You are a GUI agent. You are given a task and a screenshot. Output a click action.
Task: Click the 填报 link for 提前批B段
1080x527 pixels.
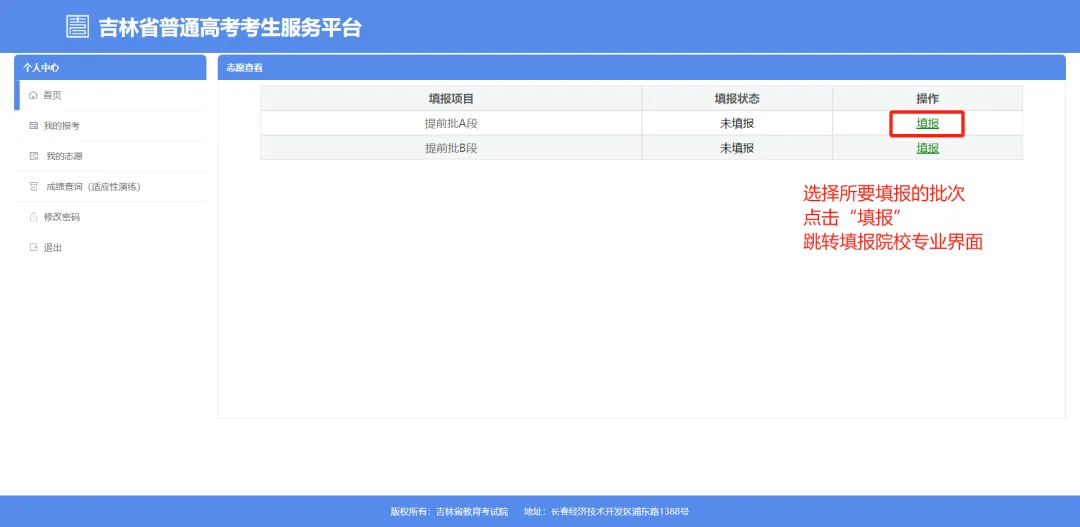(x=927, y=148)
